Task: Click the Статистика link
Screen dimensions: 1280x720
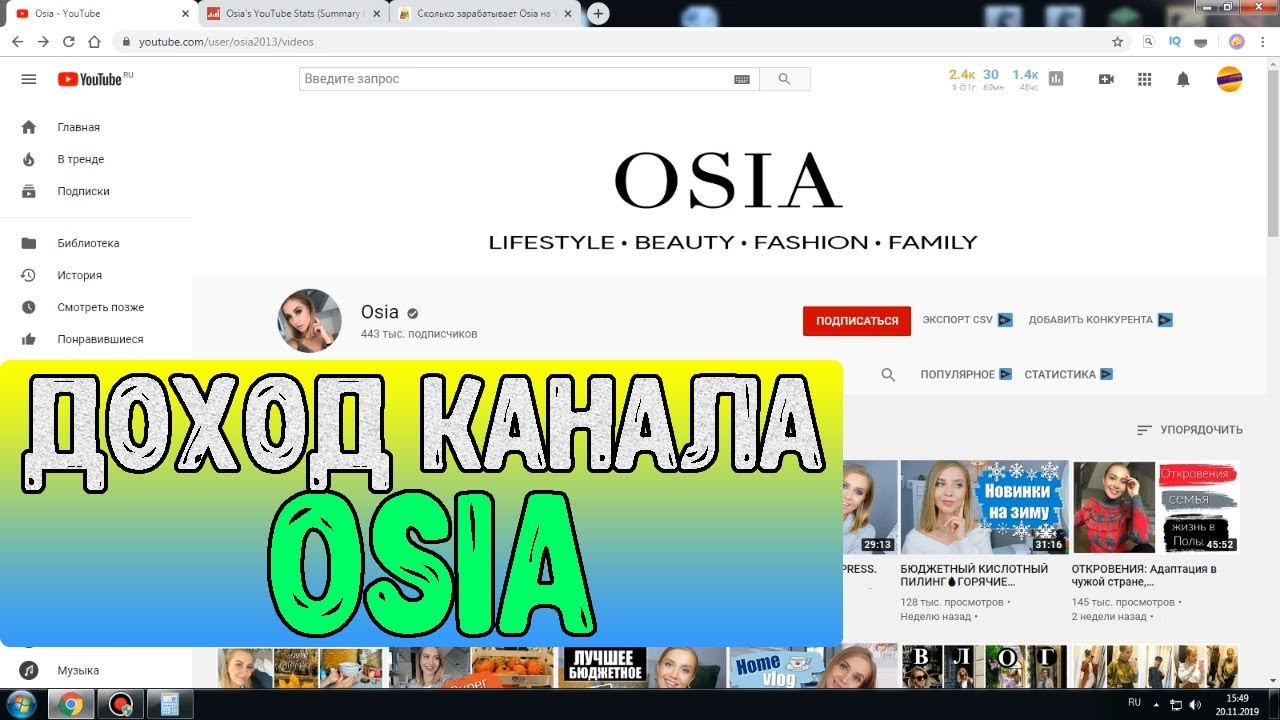Action: (x=1068, y=374)
